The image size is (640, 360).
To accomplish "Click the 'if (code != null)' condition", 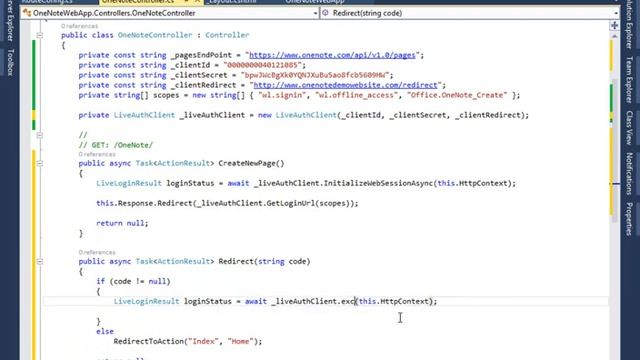I will pyautogui.click(x=133, y=281).
